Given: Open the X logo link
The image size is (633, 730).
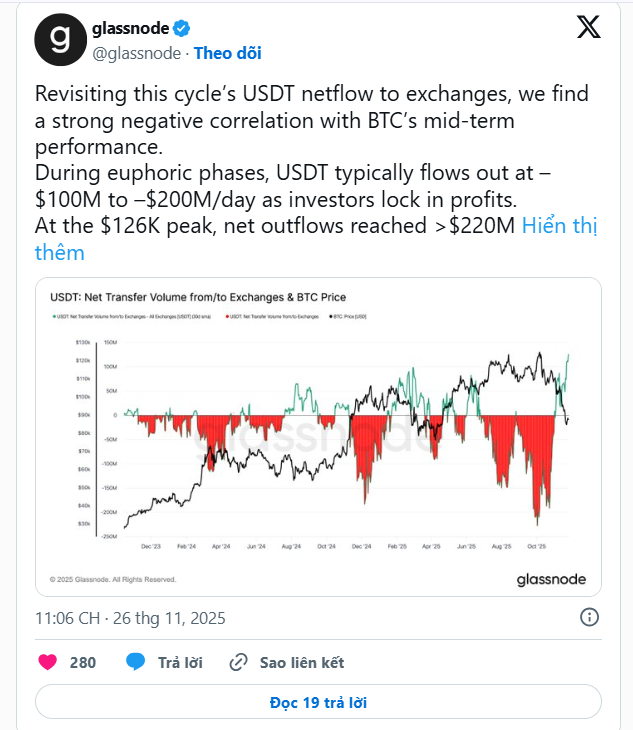Looking at the screenshot, I should pyautogui.click(x=589, y=28).
